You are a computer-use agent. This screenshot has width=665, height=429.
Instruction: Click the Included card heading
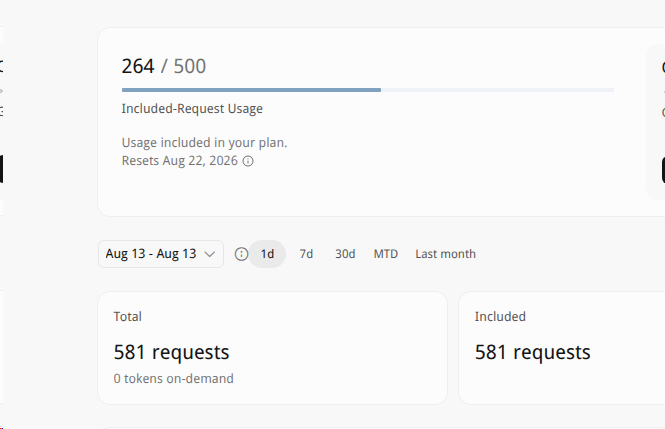[x=500, y=317]
